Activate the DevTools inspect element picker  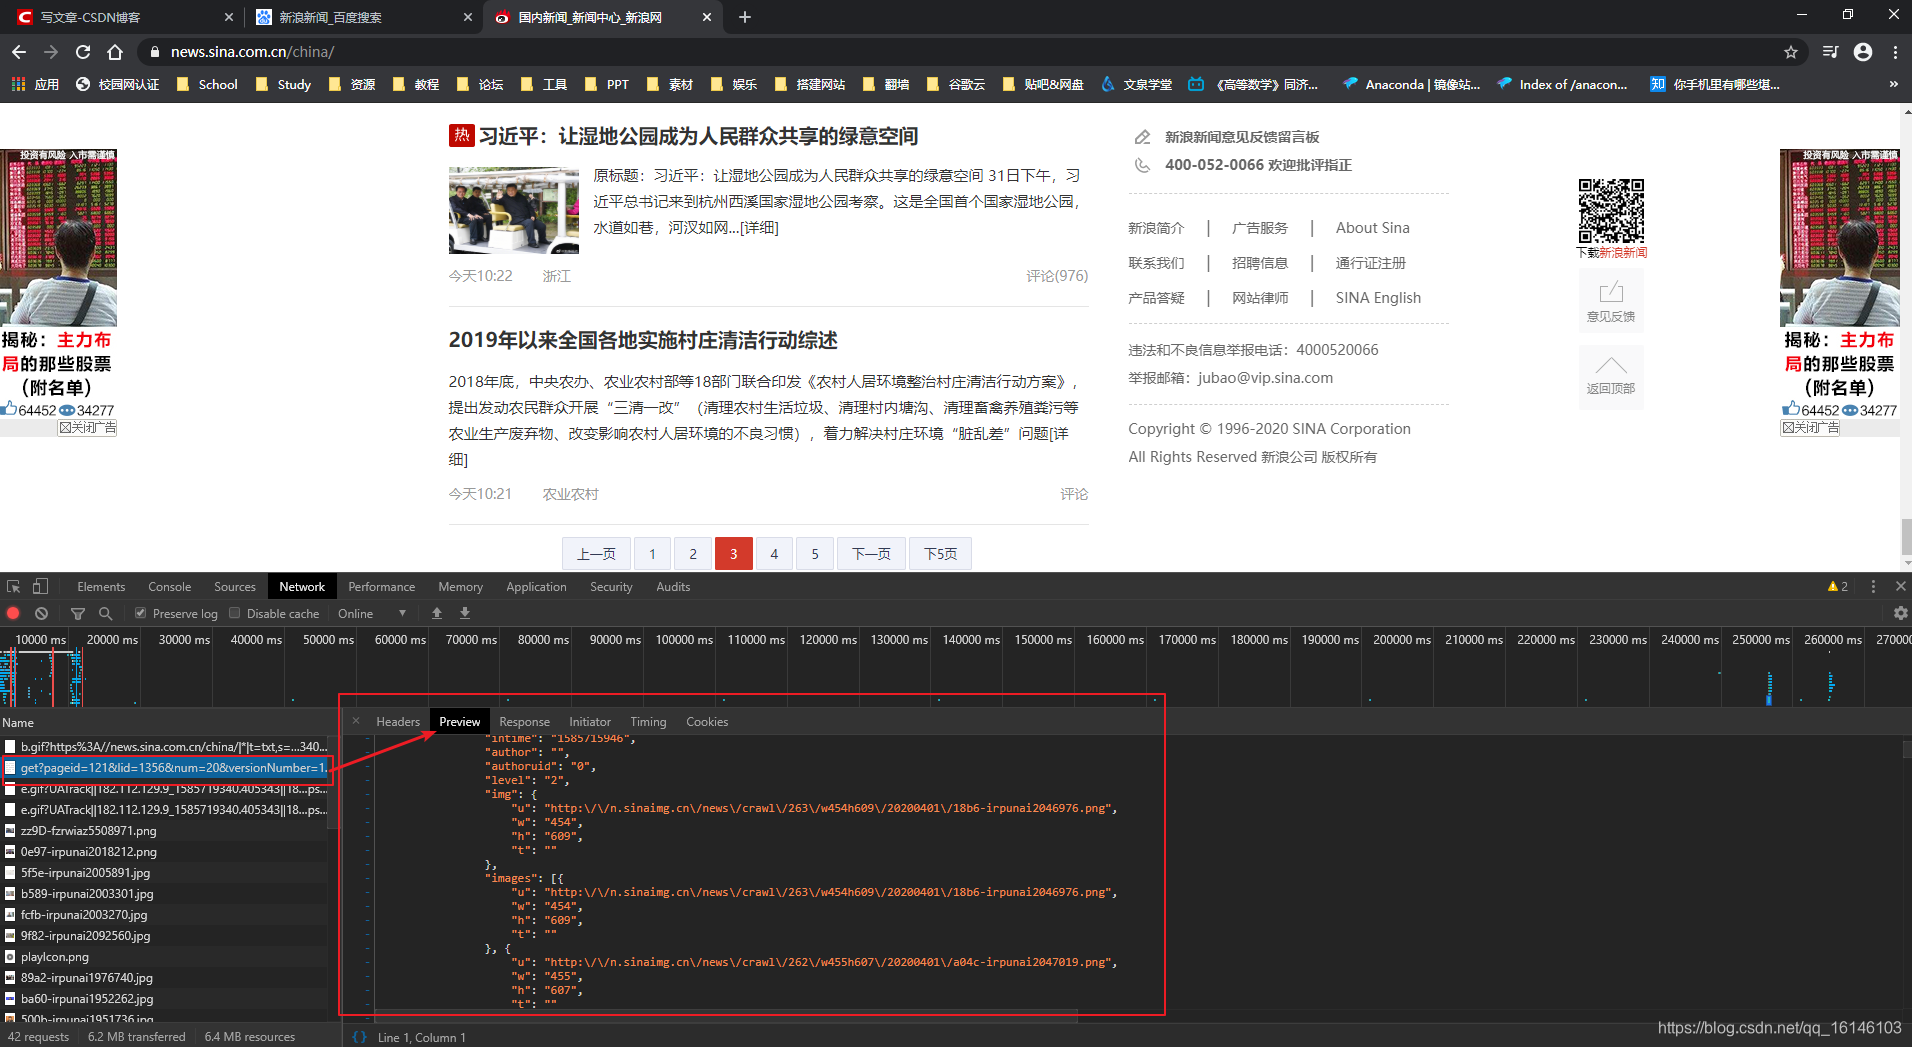[x=14, y=587]
